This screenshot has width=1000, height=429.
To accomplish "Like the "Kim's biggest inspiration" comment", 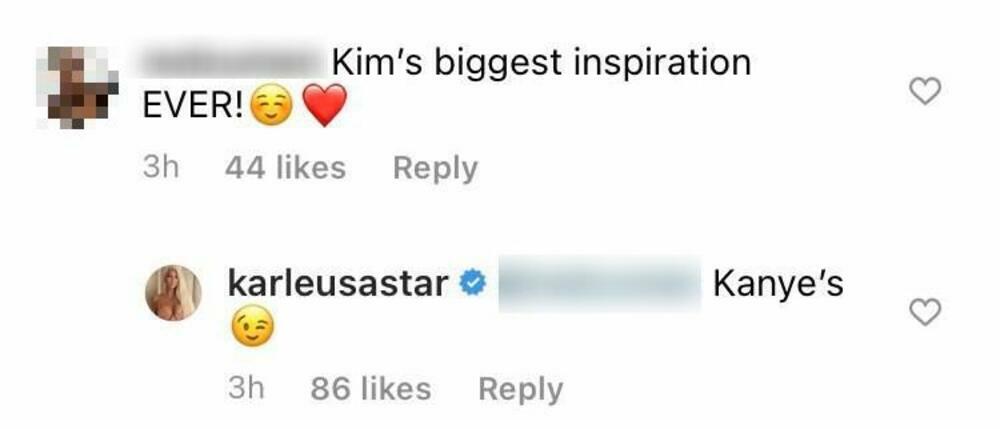I will click(x=924, y=93).
